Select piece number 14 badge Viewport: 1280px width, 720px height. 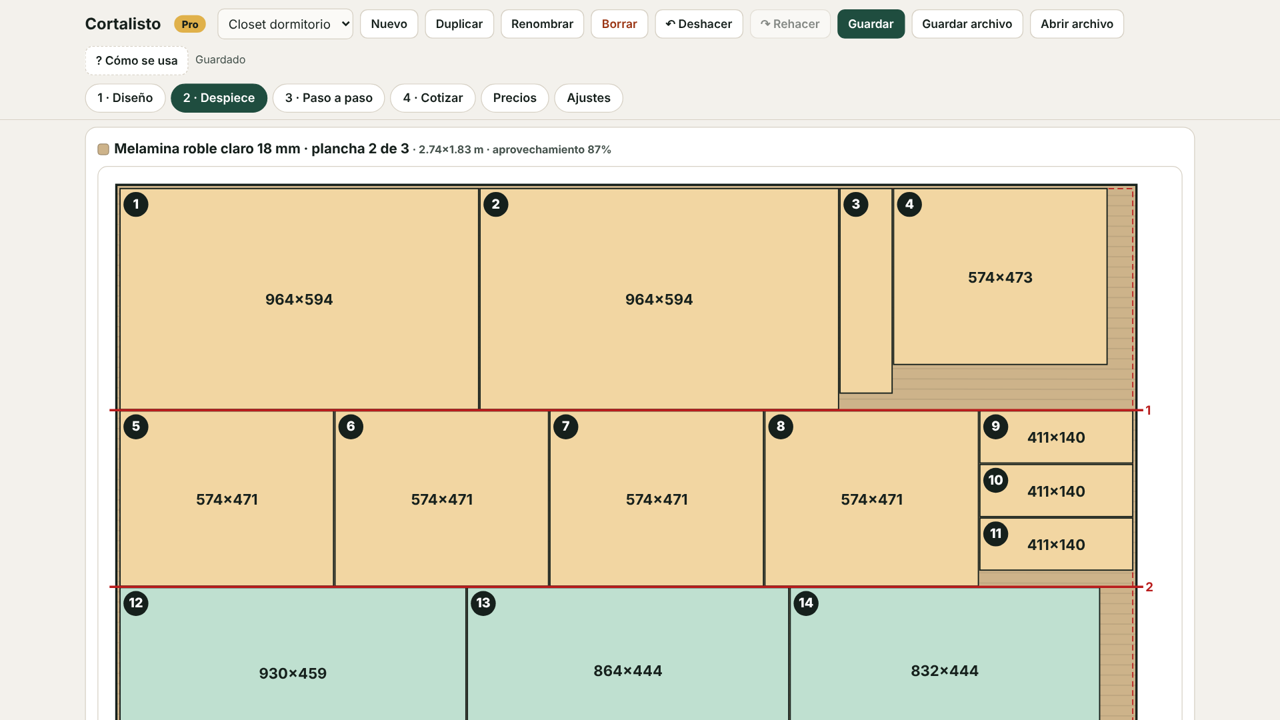pos(806,603)
